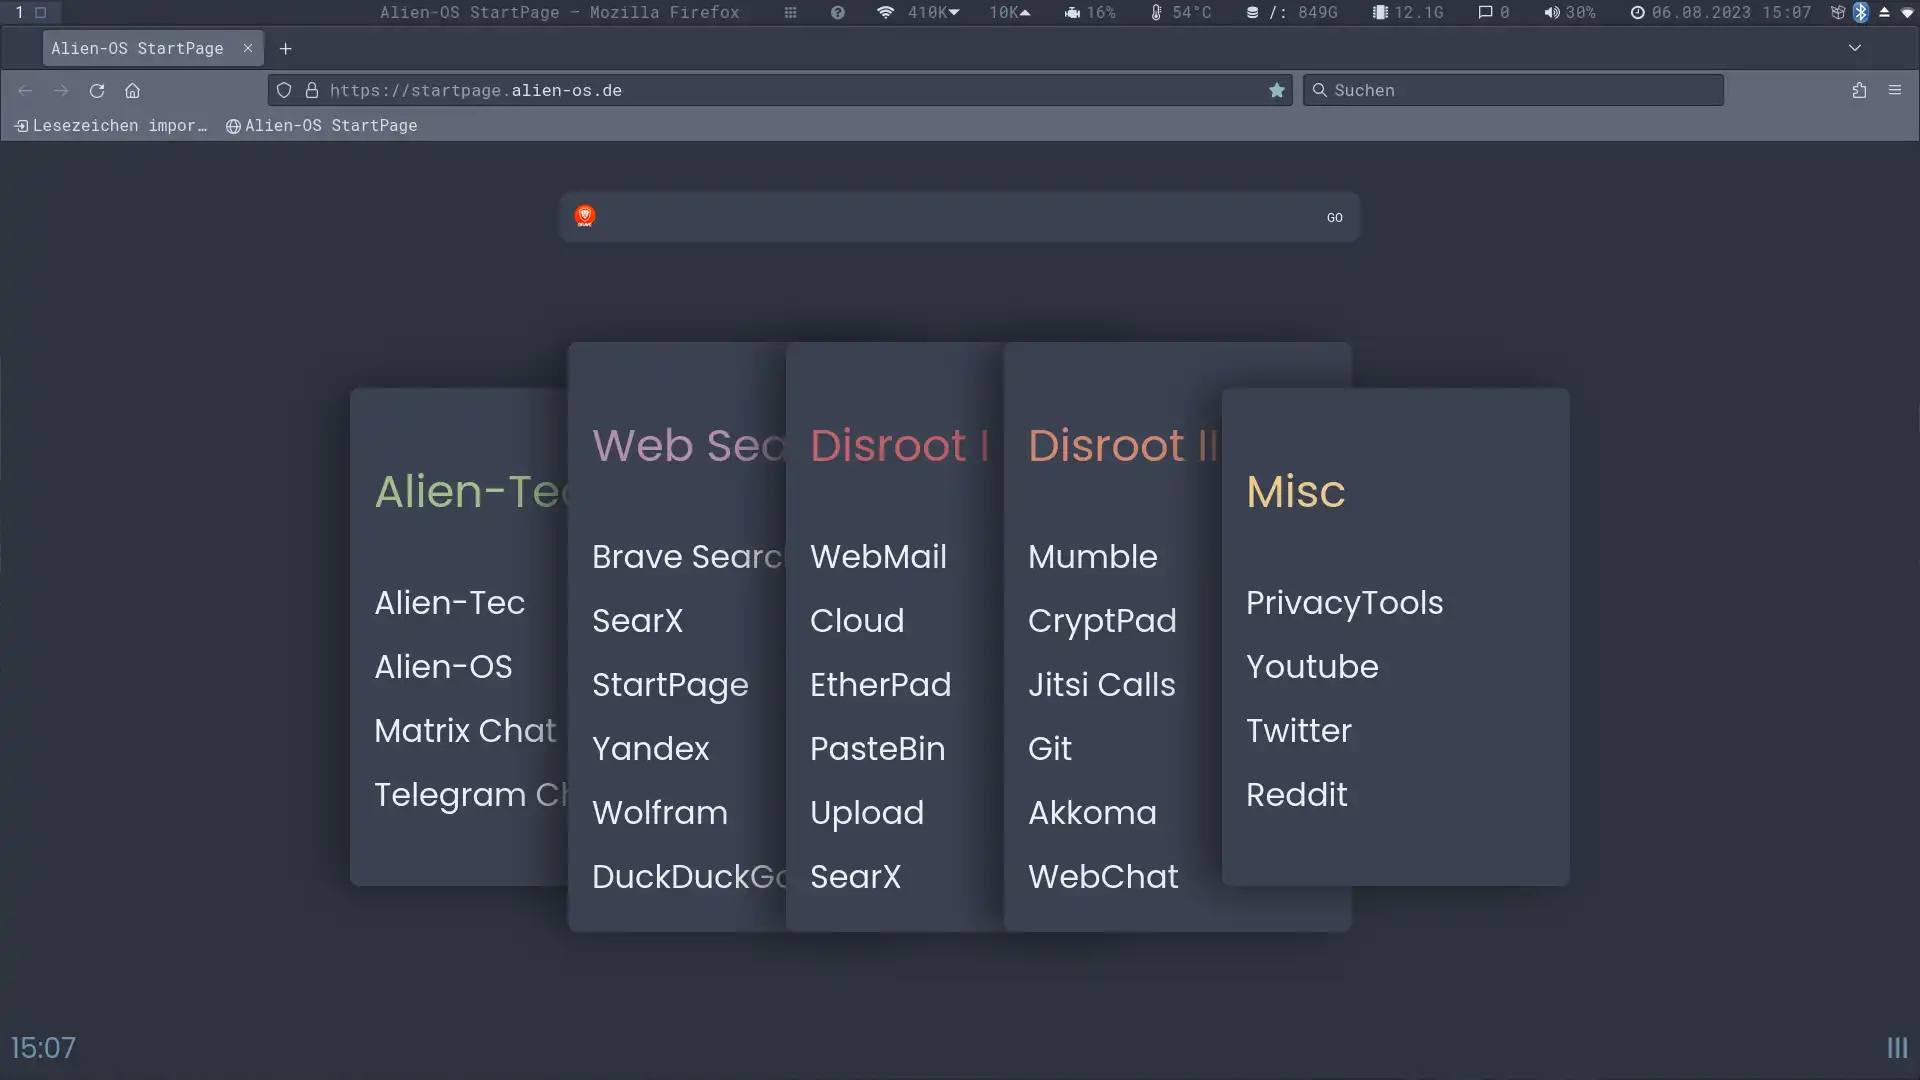Click the volume 30% indicator
The height and width of the screenshot is (1080, 1920).
[x=1569, y=12]
